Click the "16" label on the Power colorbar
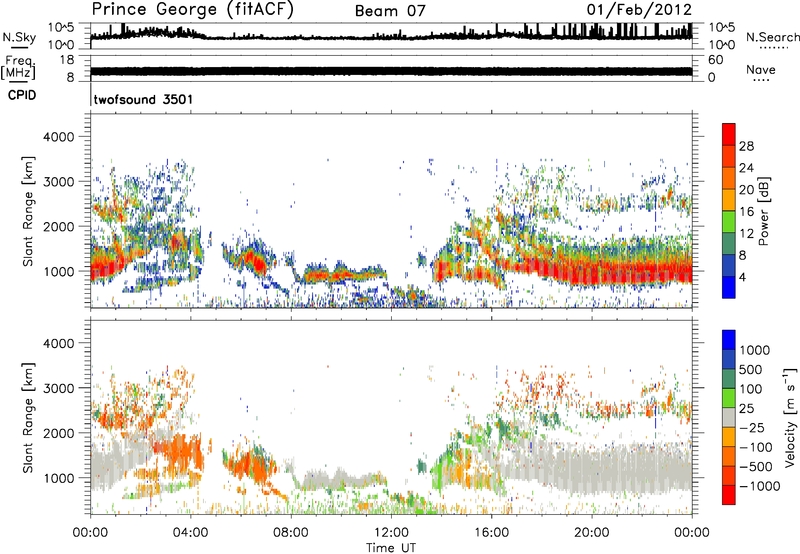 tap(746, 212)
